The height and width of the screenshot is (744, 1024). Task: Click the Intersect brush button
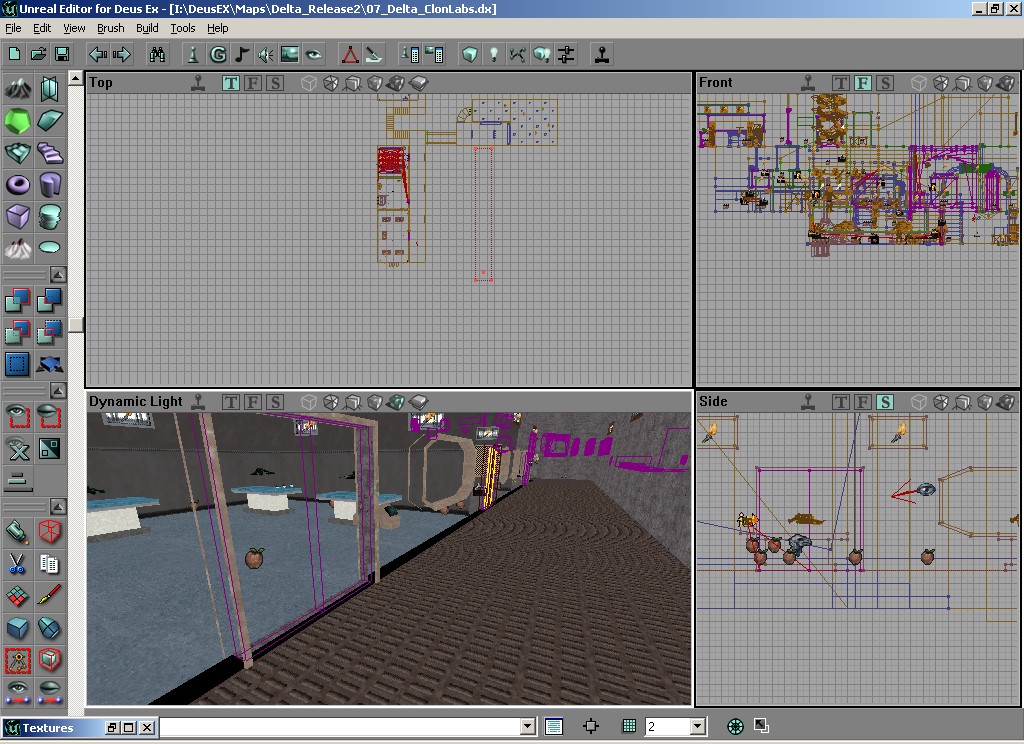18,332
